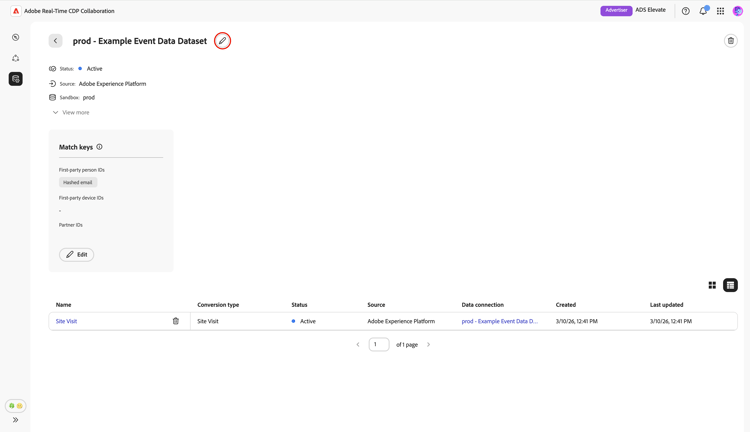Open the second sidebar navigation icon
This screenshot has width=750, height=432.
click(16, 58)
